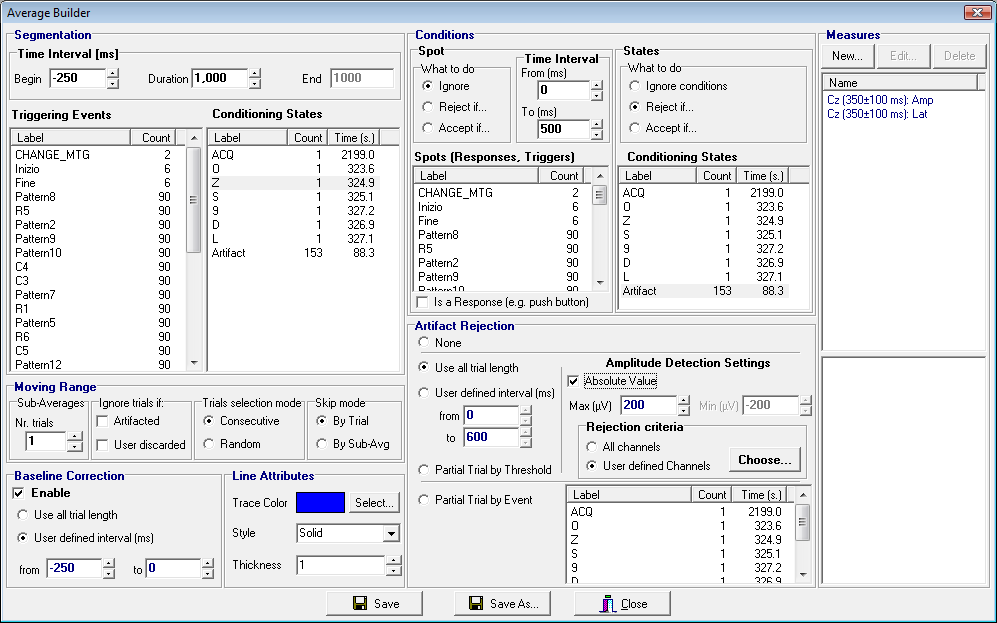
Task: Select States Accept if... option
Action: click(634, 128)
